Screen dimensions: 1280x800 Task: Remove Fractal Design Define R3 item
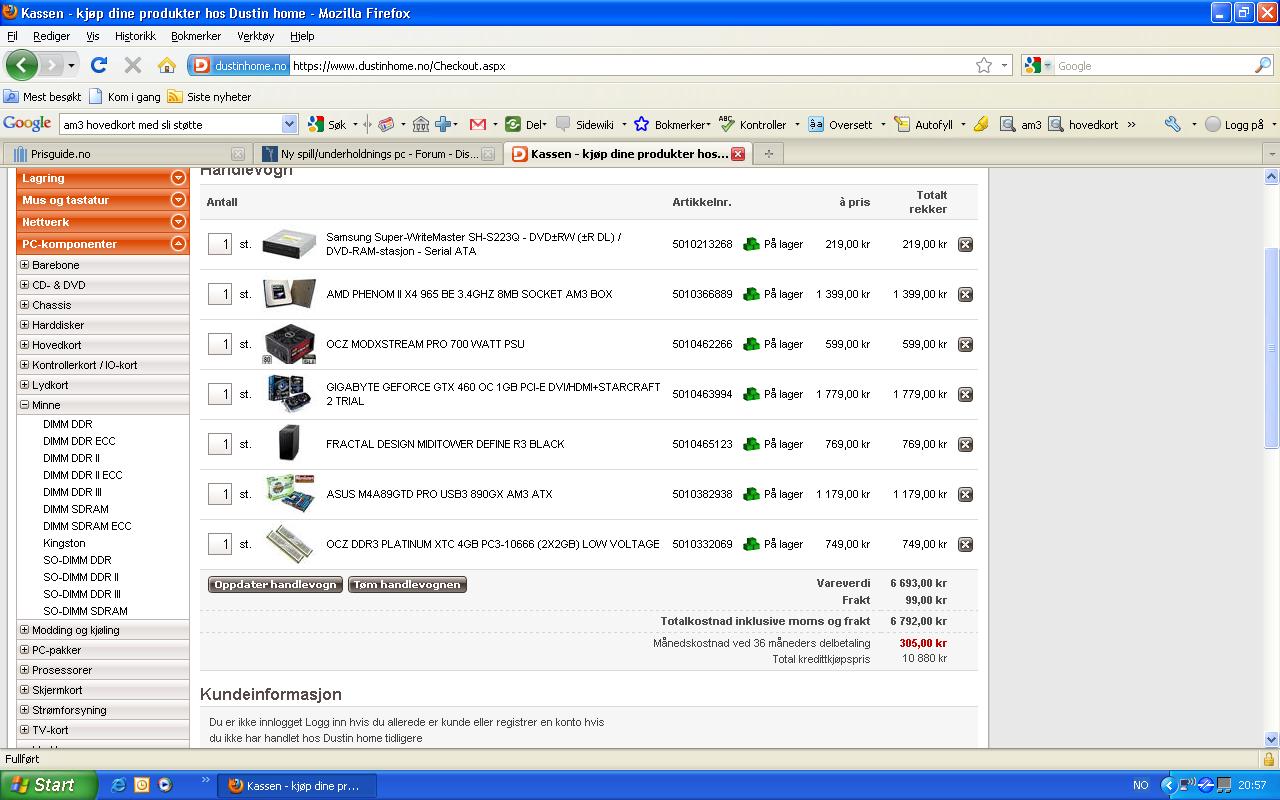(965, 444)
